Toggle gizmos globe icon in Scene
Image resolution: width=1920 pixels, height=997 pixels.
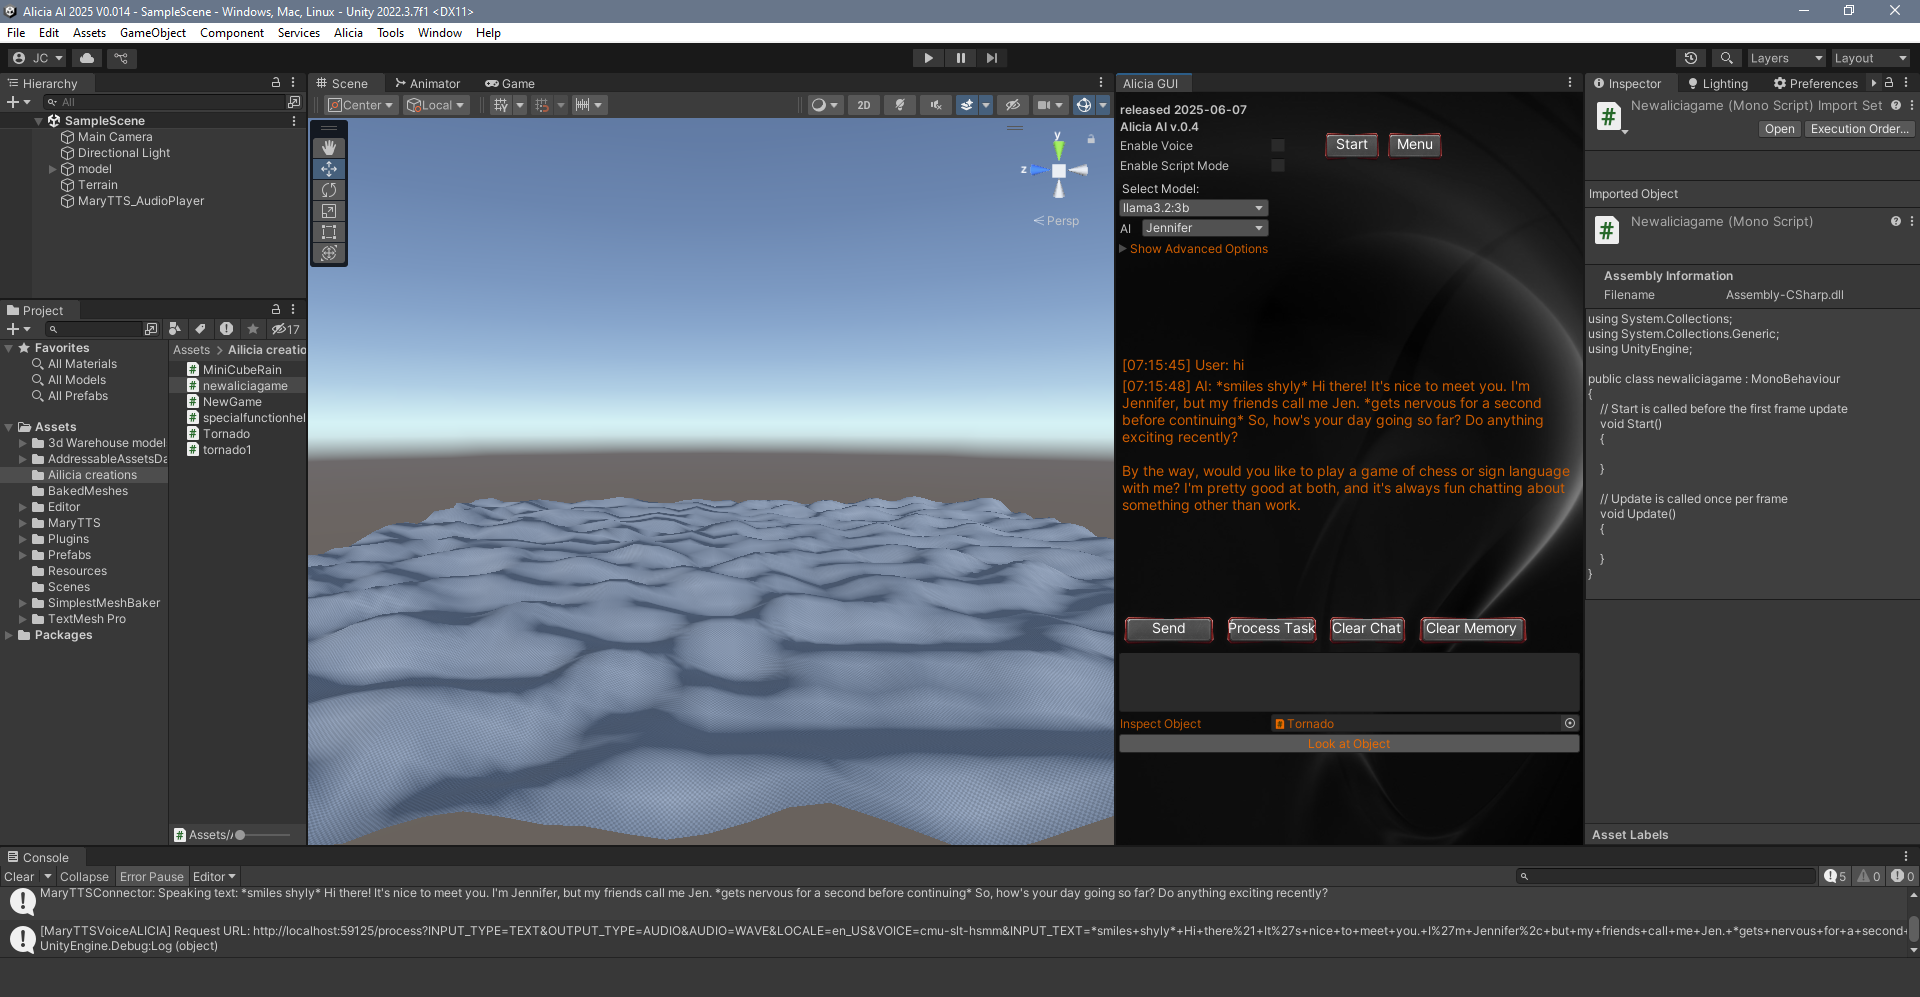tap(1084, 105)
